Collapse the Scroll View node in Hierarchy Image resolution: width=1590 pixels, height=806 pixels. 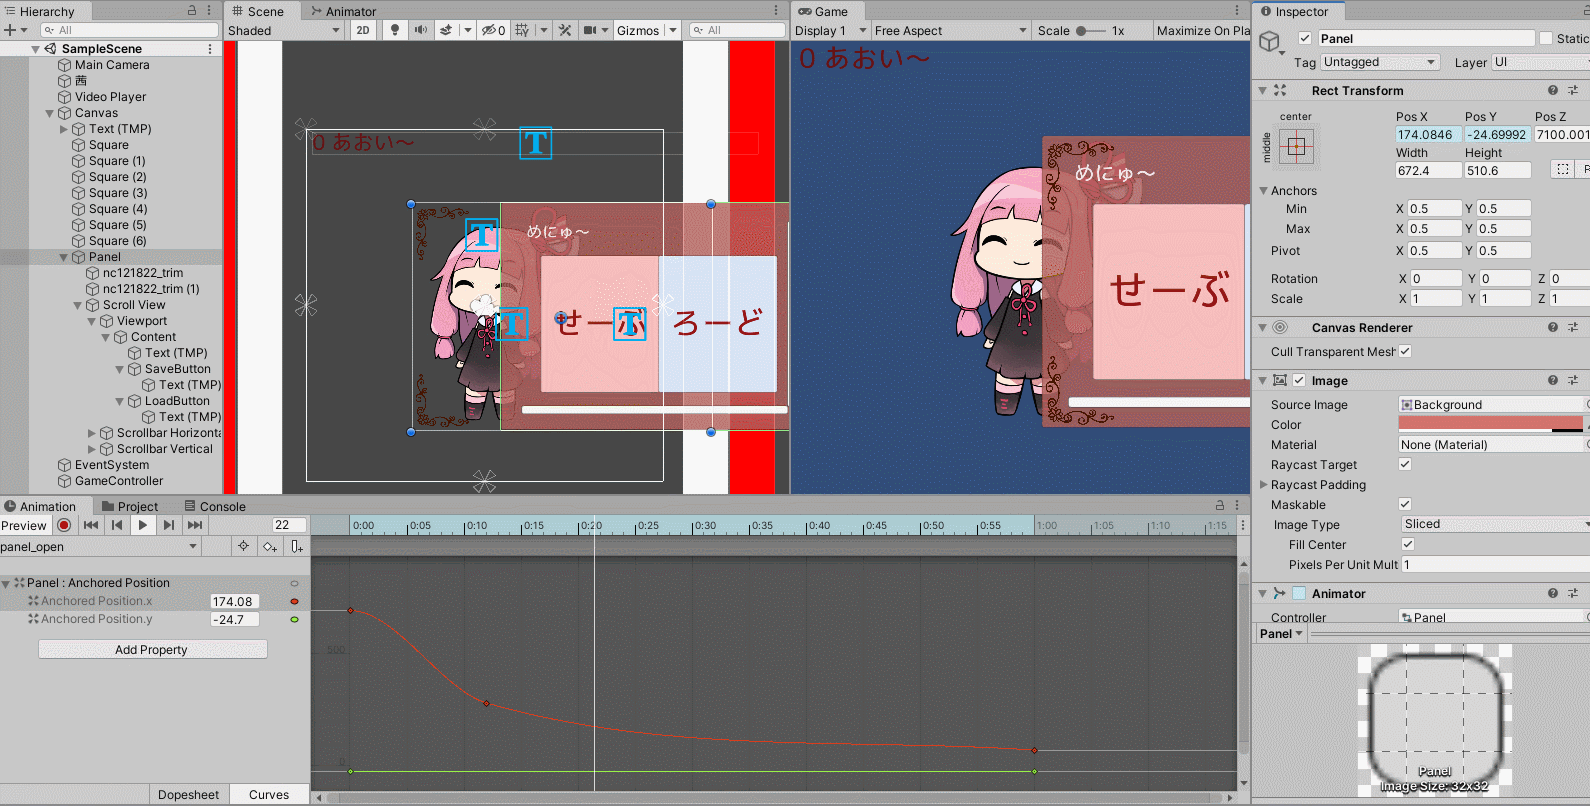click(x=78, y=305)
